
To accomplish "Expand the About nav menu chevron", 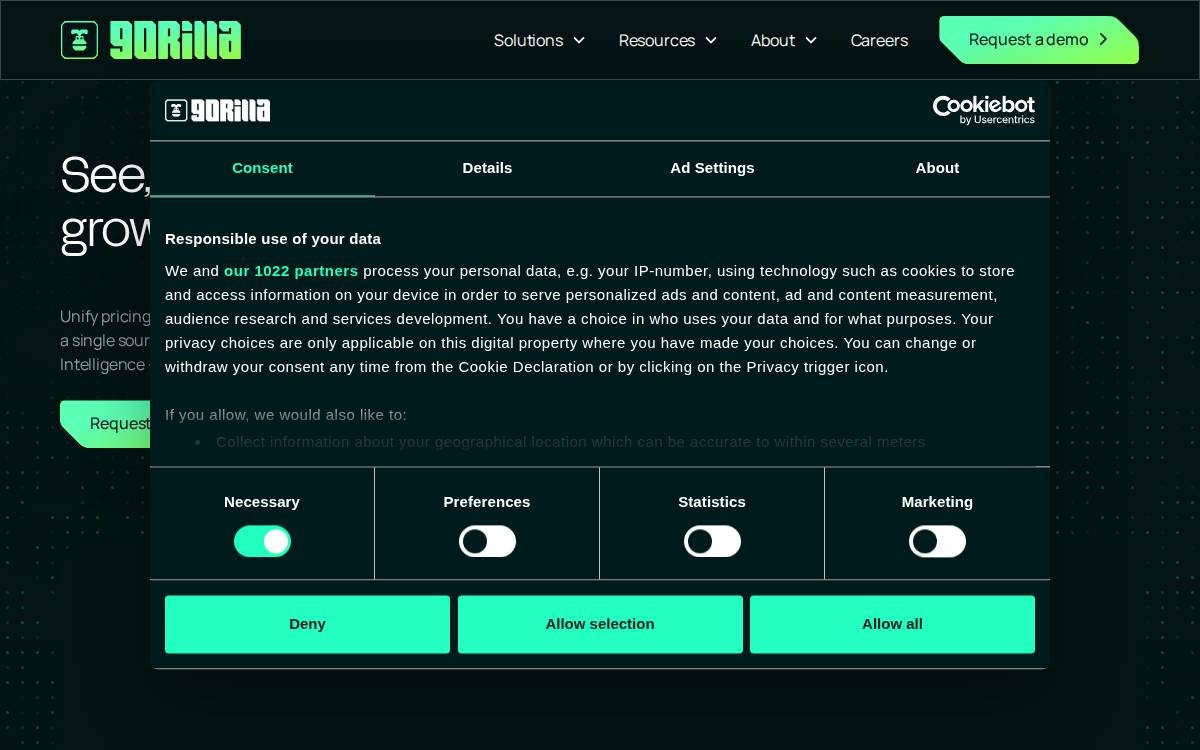I will [x=811, y=40].
